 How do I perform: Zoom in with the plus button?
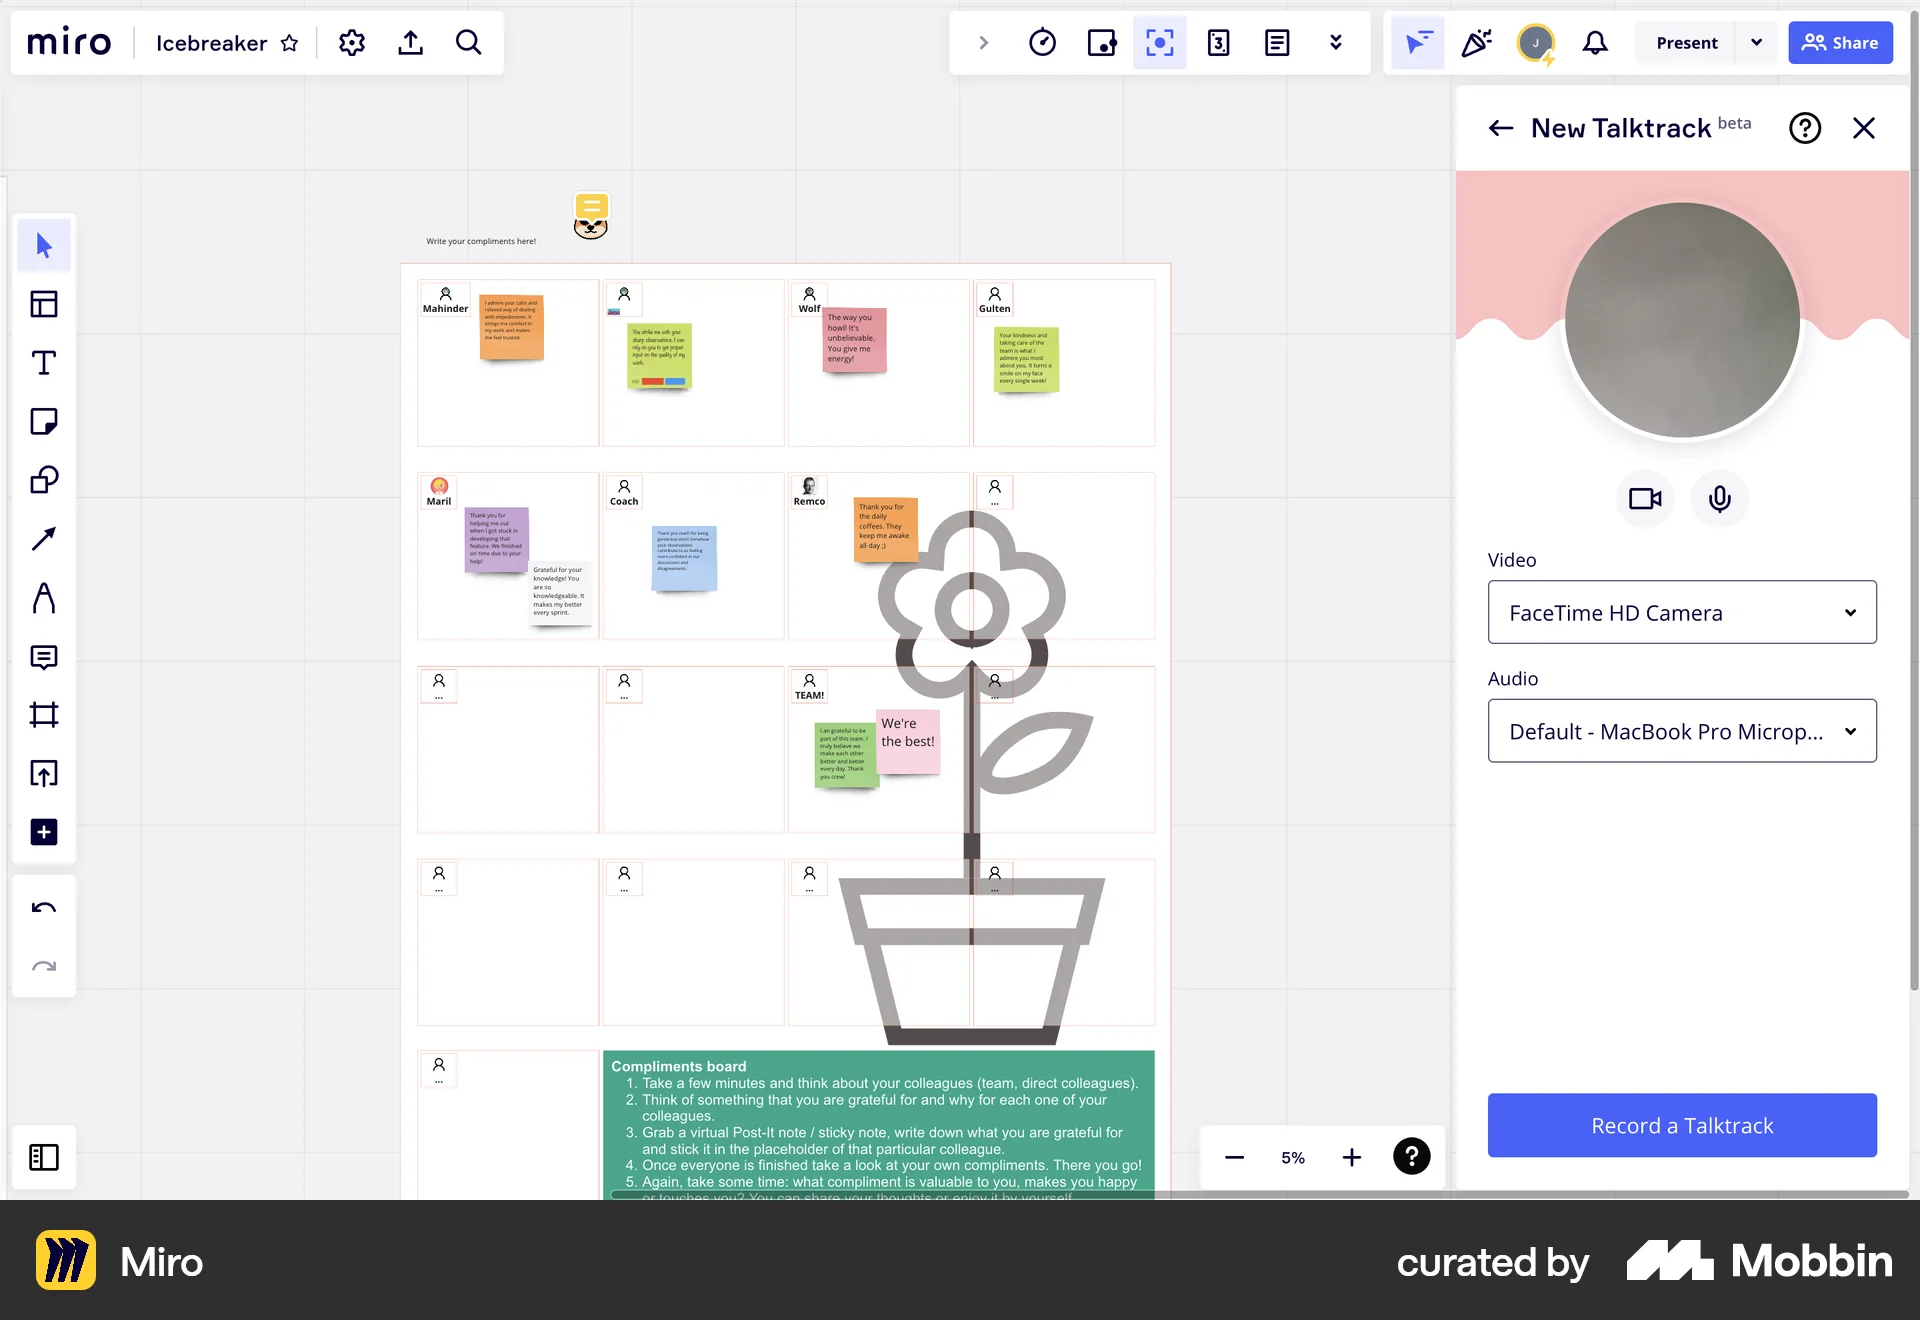[x=1351, y=1158]
